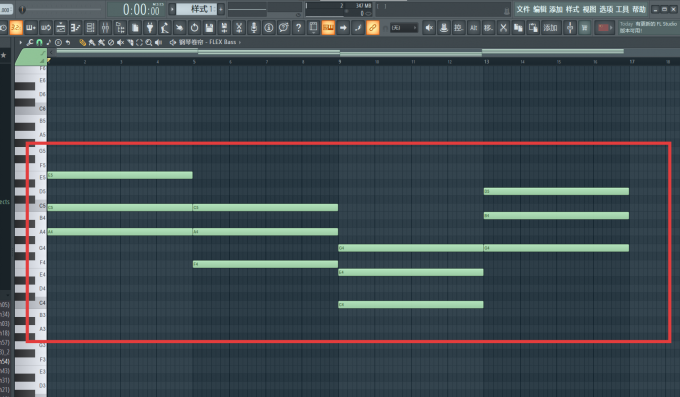
Task: Toggle the green magnet snap icon
Action: pyautogui.click(x=39, y=42)
